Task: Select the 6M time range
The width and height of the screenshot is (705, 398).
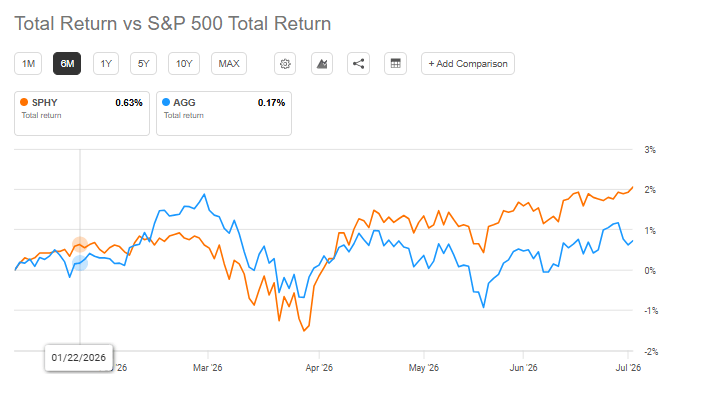Action: coord(67,64)
